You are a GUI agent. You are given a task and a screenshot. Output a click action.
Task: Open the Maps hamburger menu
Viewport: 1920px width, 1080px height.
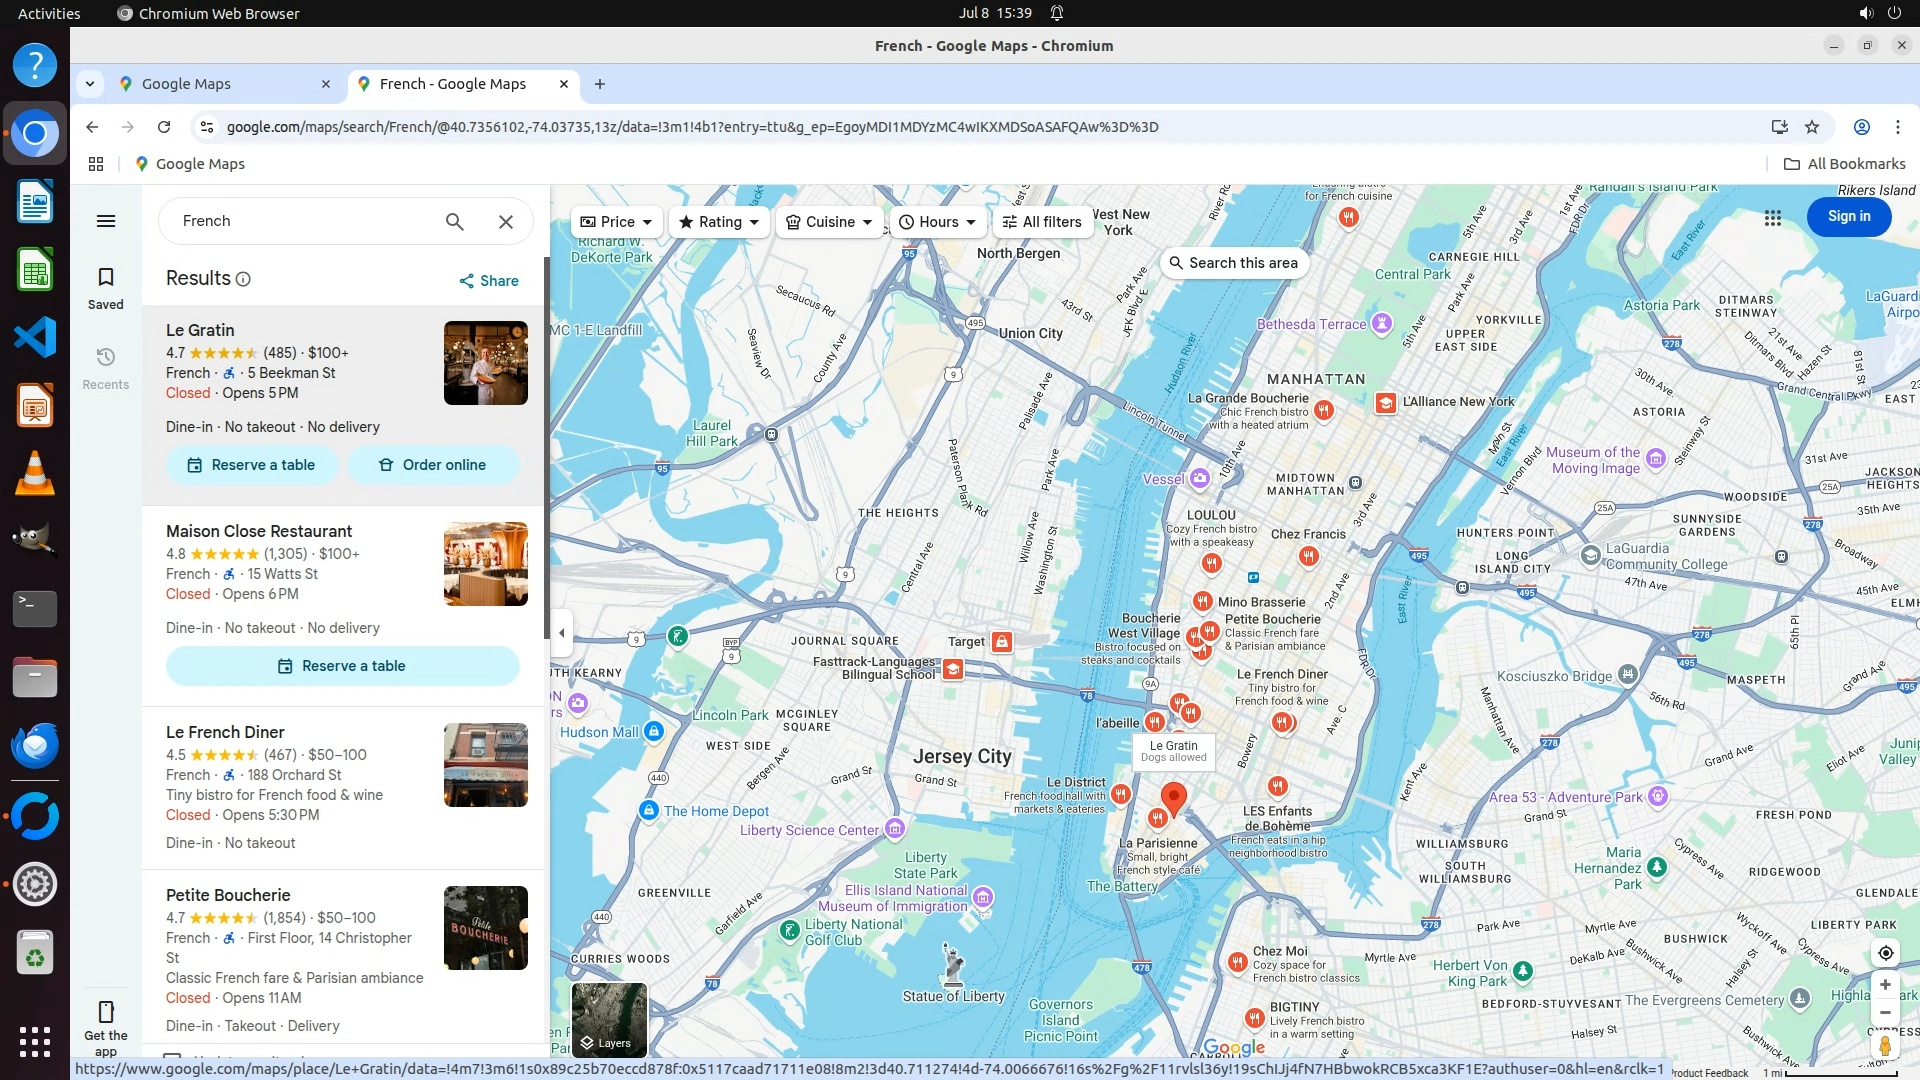pos(106,221)
